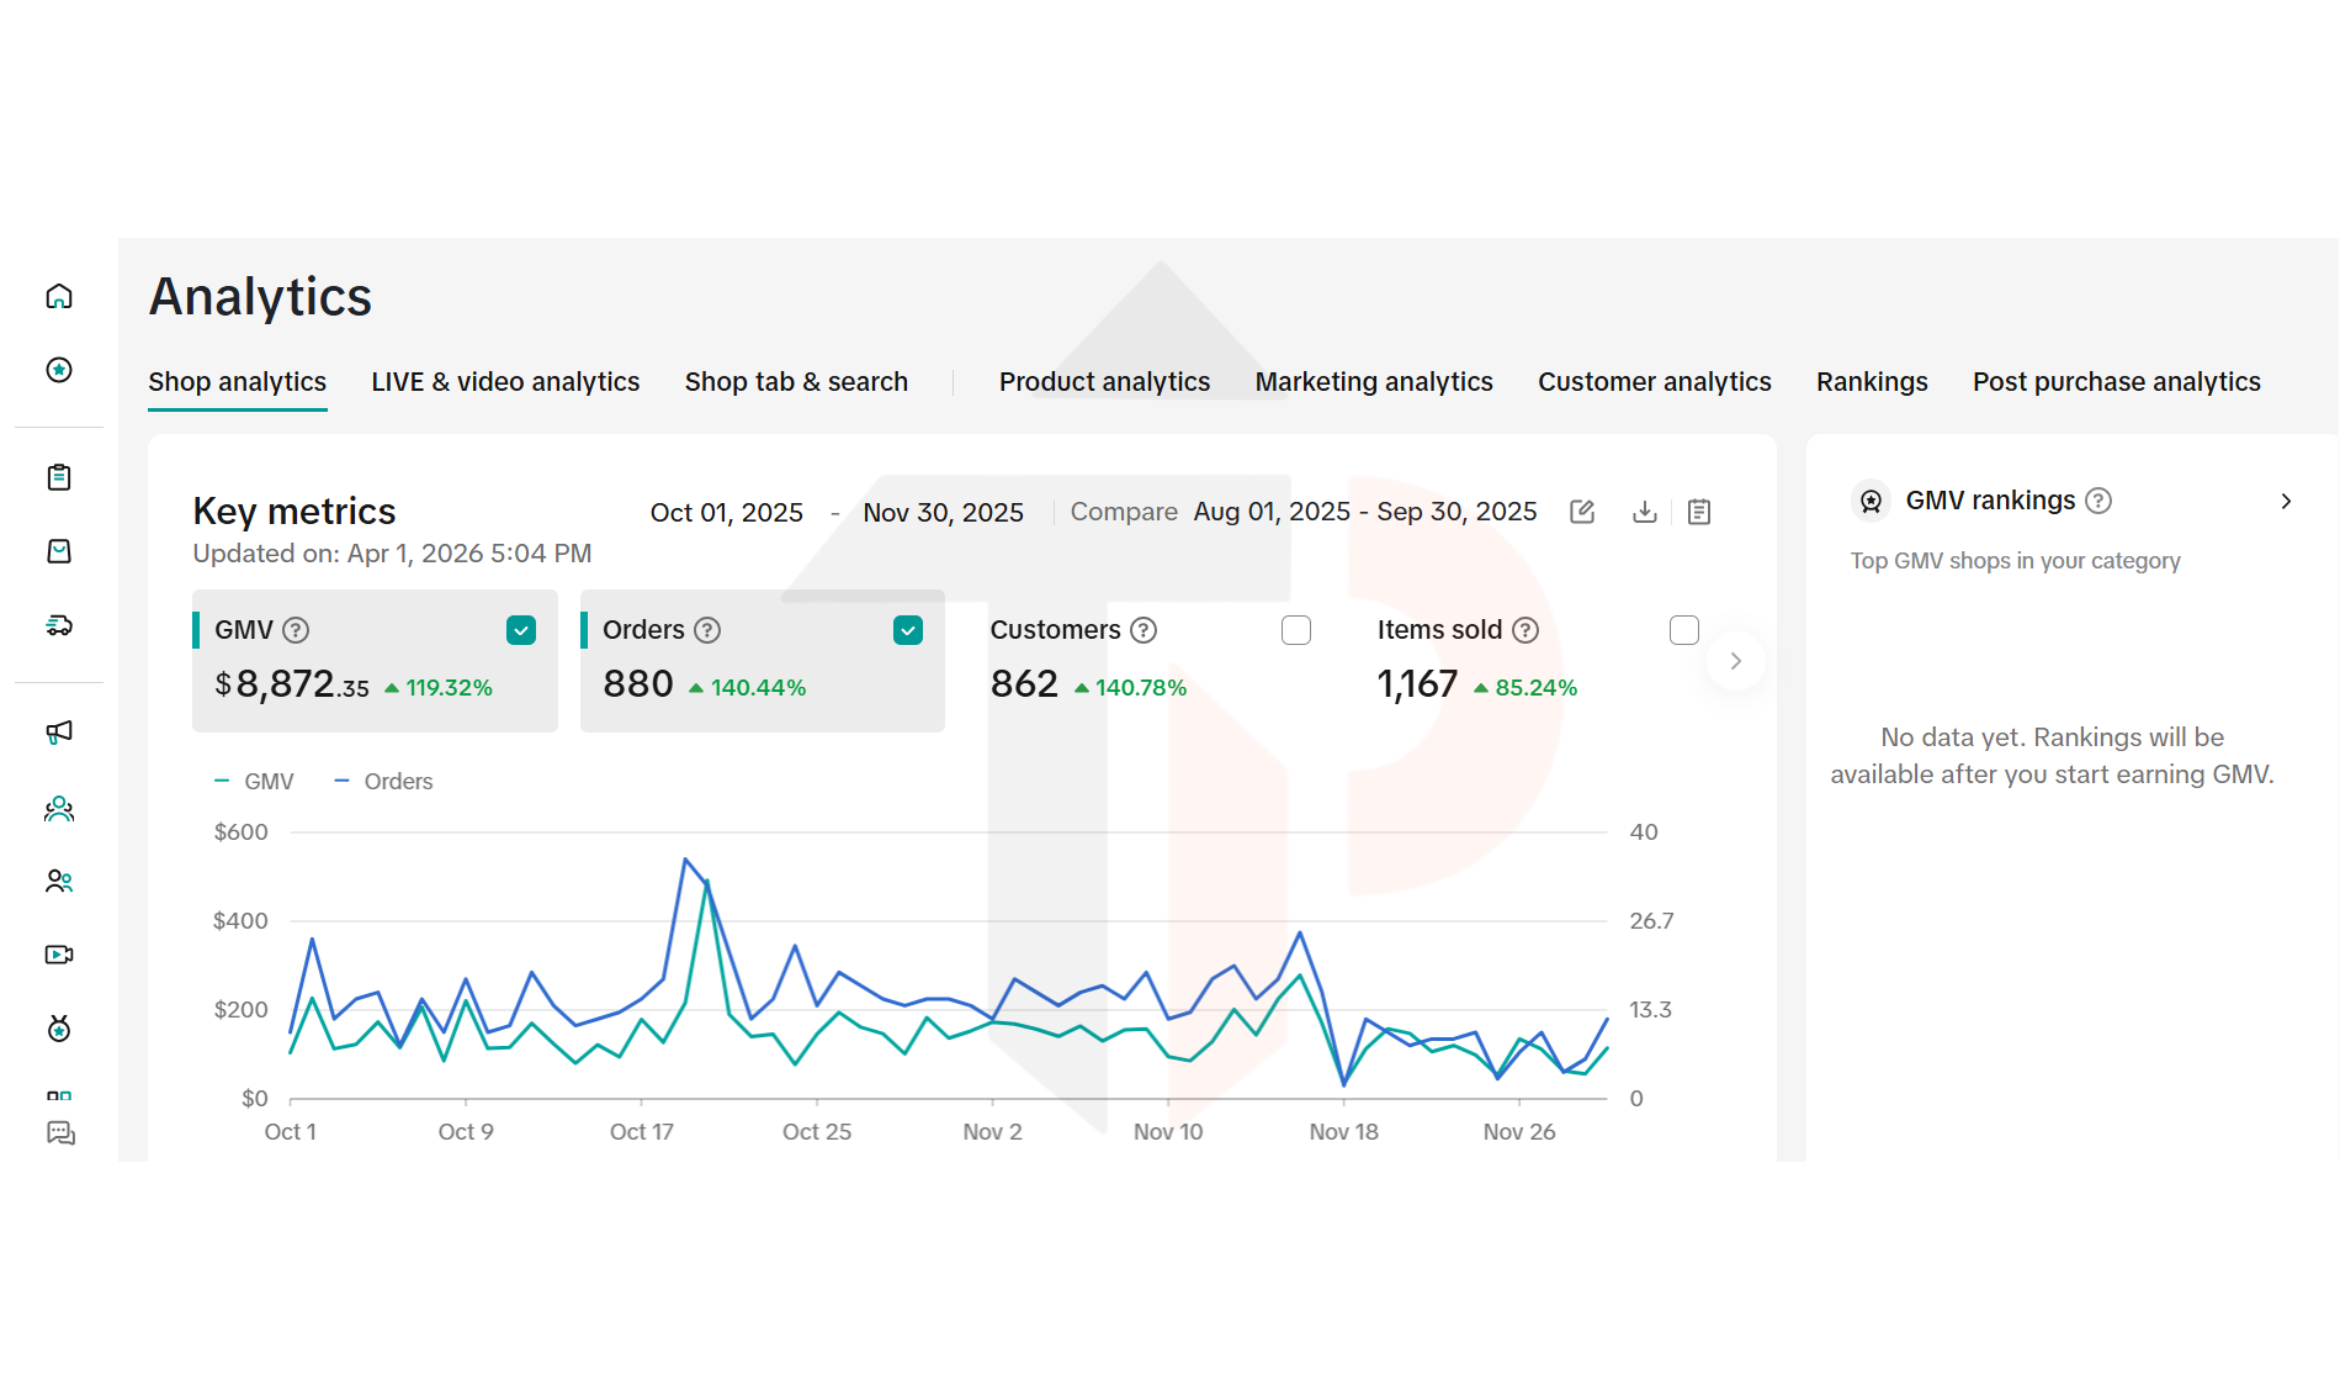Open the home icon in sidebar
The image size is (2340, 1400).
coord(59,297)
